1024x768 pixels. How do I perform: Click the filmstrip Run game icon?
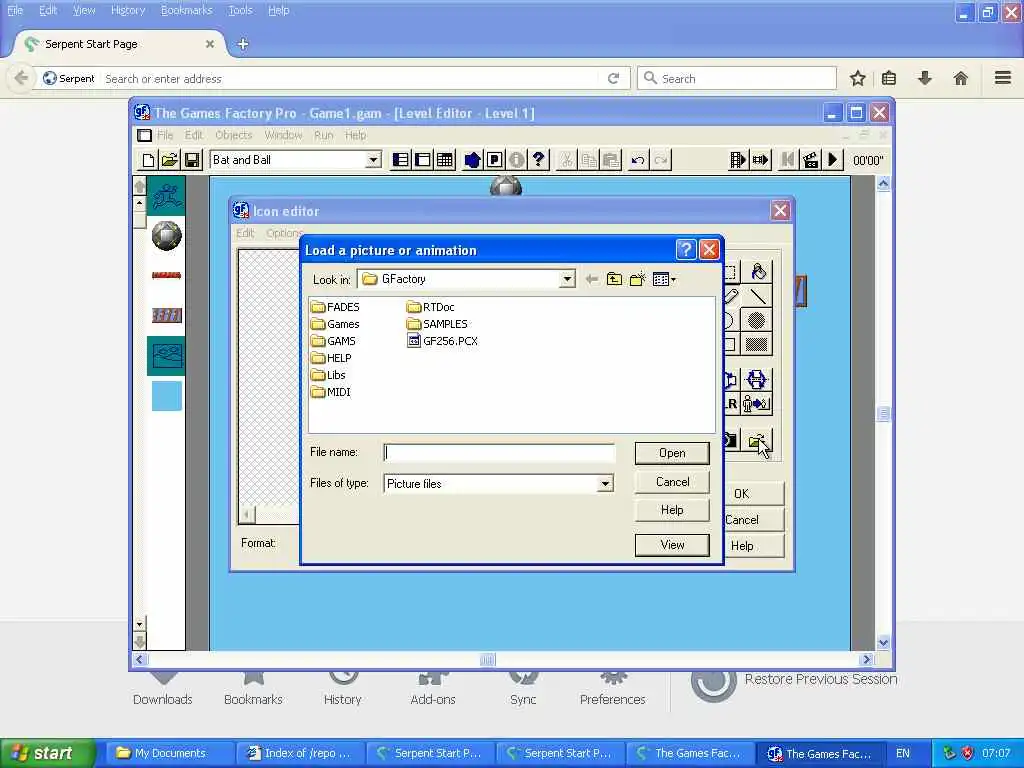pyautogui.click(x=738, y=160)
